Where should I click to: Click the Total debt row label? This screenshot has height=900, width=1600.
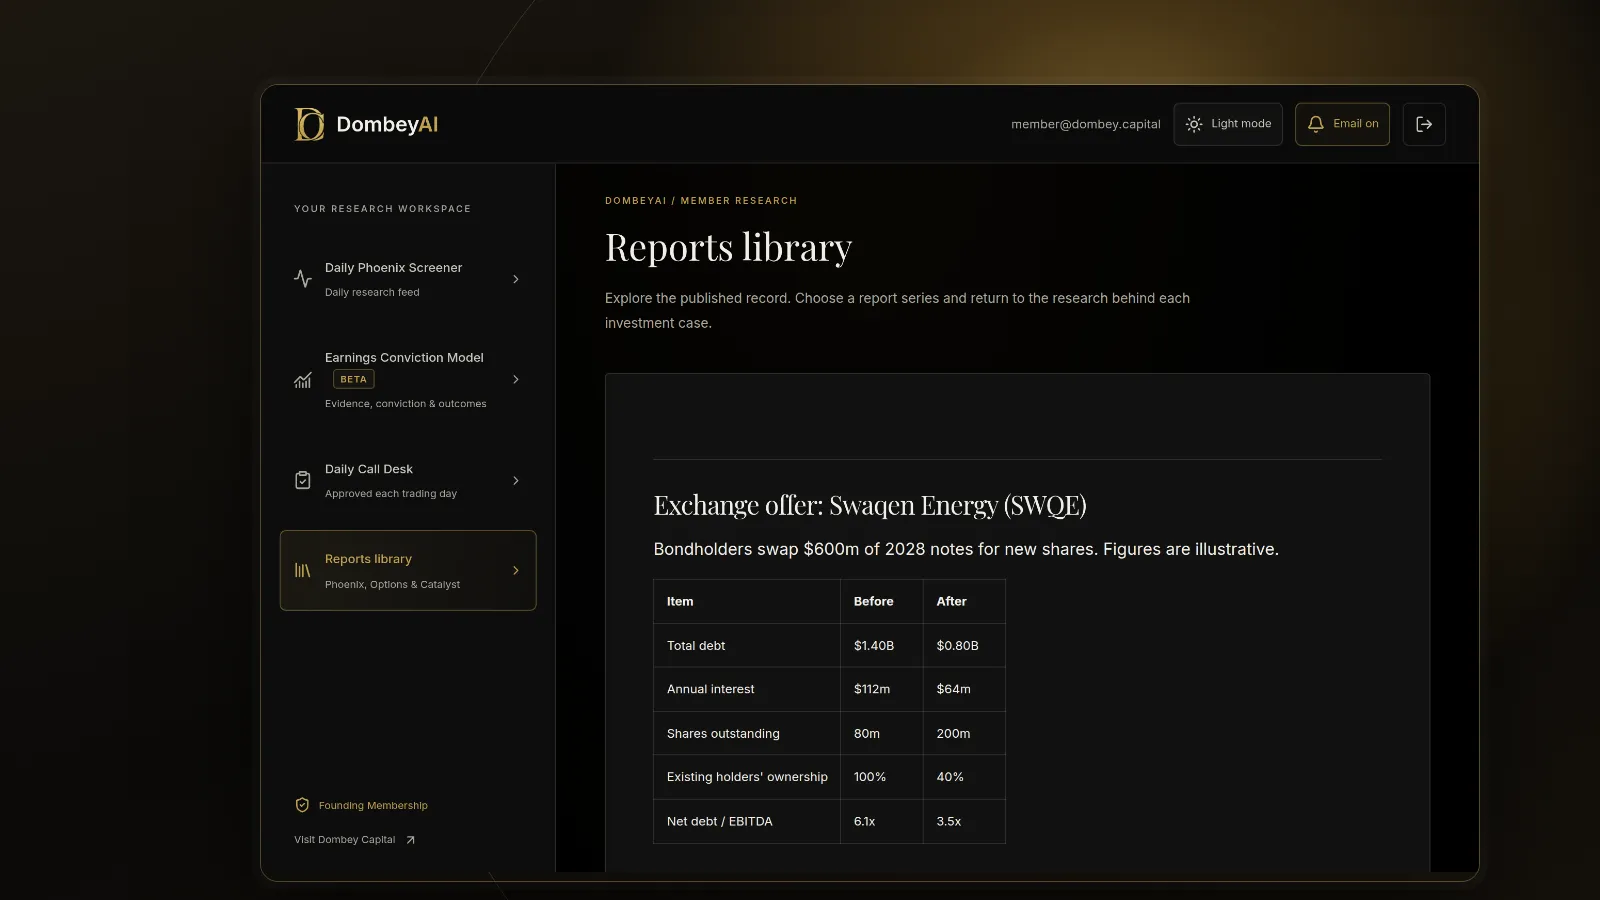tap(696, 646)
